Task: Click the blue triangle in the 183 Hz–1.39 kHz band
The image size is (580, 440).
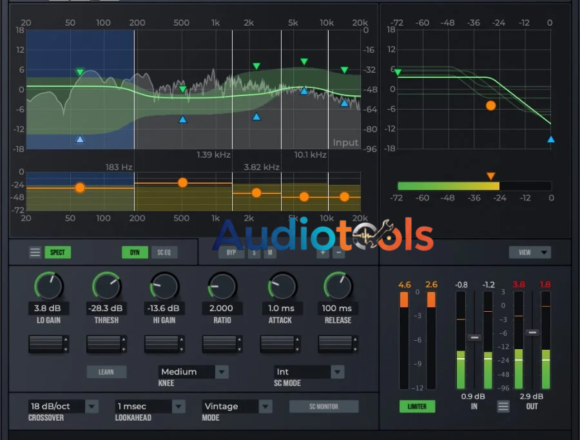Action: click(x=183, y=119)
